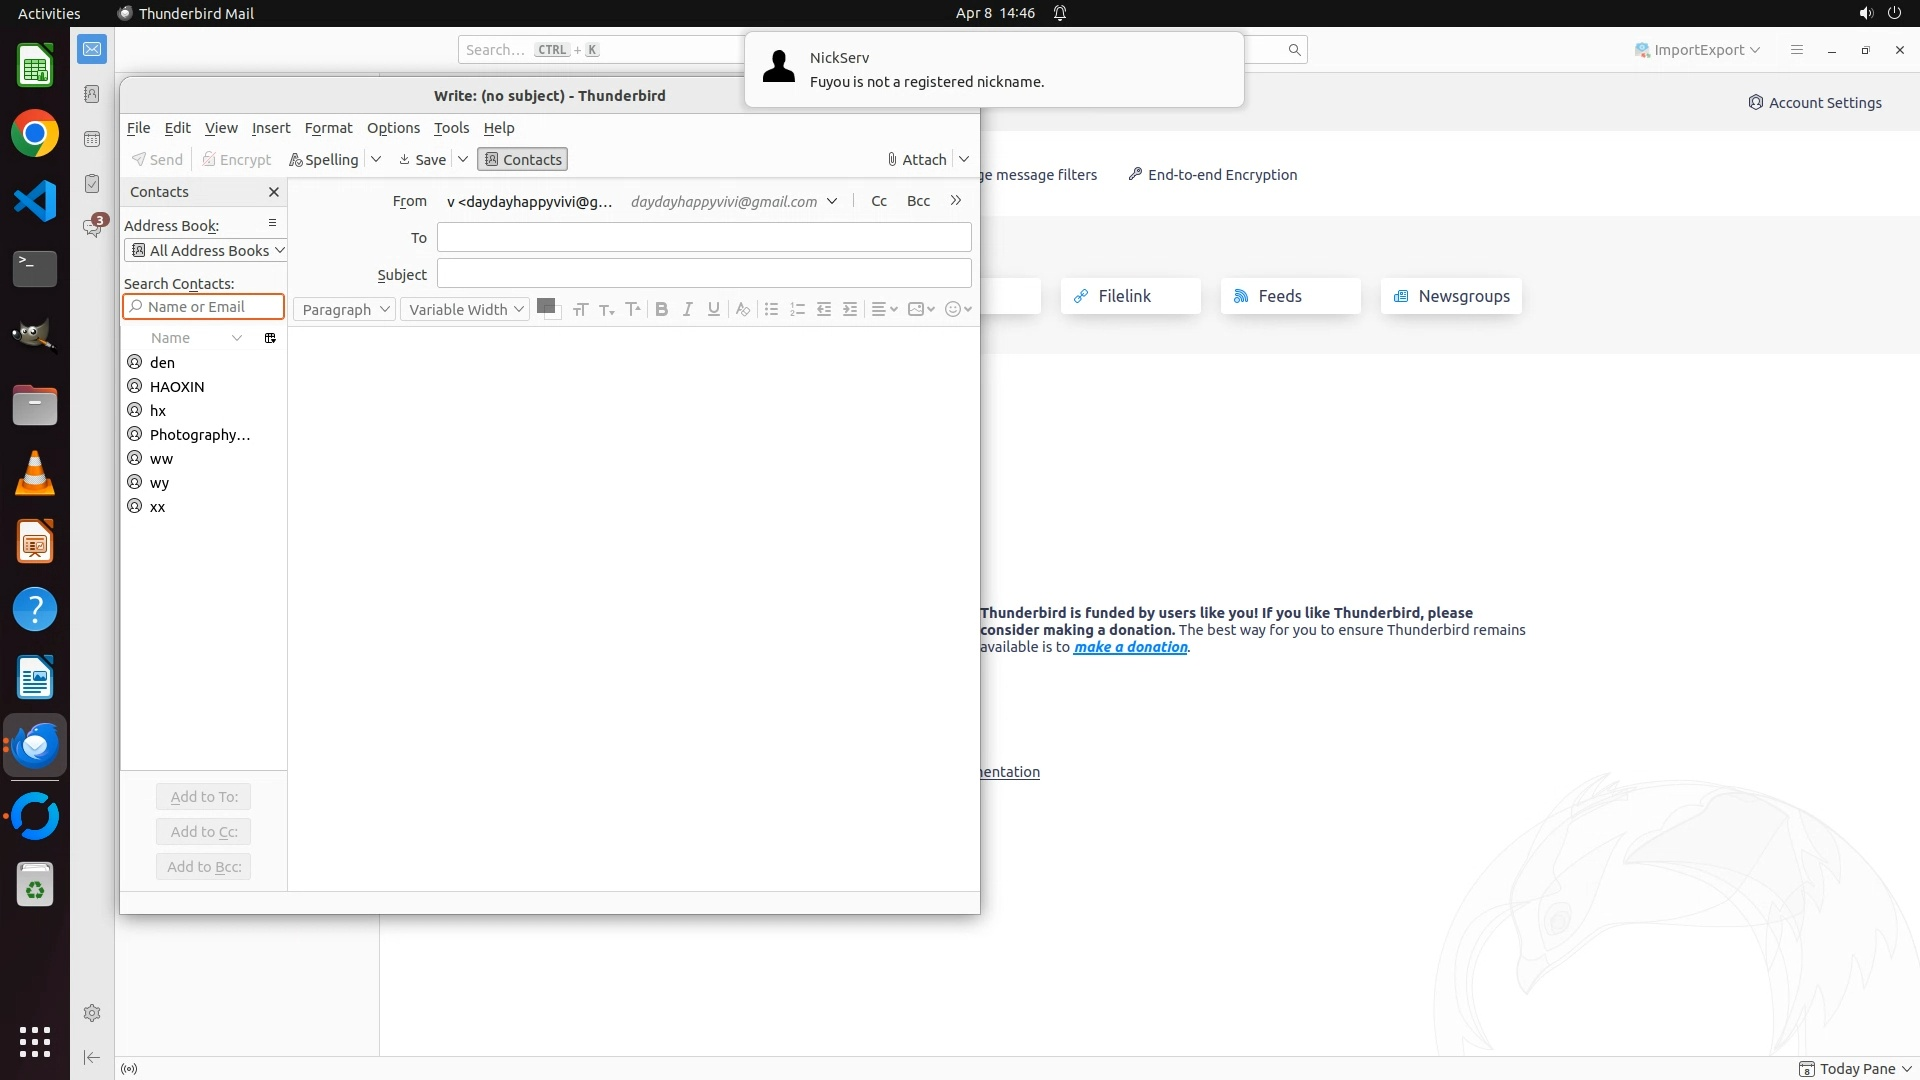Apply numbered list formatting
This screenshot has width=1920, height=1080.
tap(797, 309)
